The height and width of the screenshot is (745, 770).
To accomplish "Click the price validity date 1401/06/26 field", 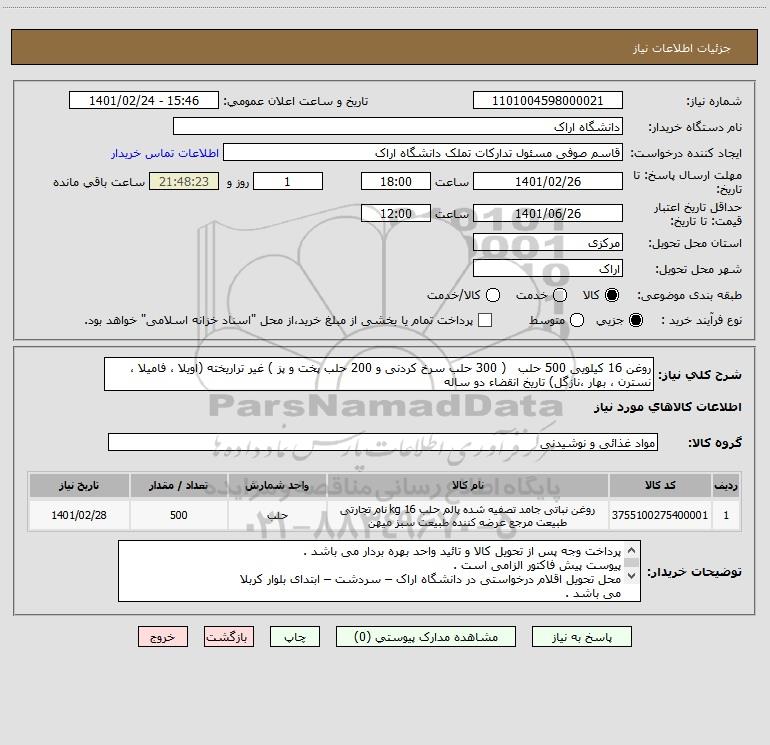I will 548,213.
